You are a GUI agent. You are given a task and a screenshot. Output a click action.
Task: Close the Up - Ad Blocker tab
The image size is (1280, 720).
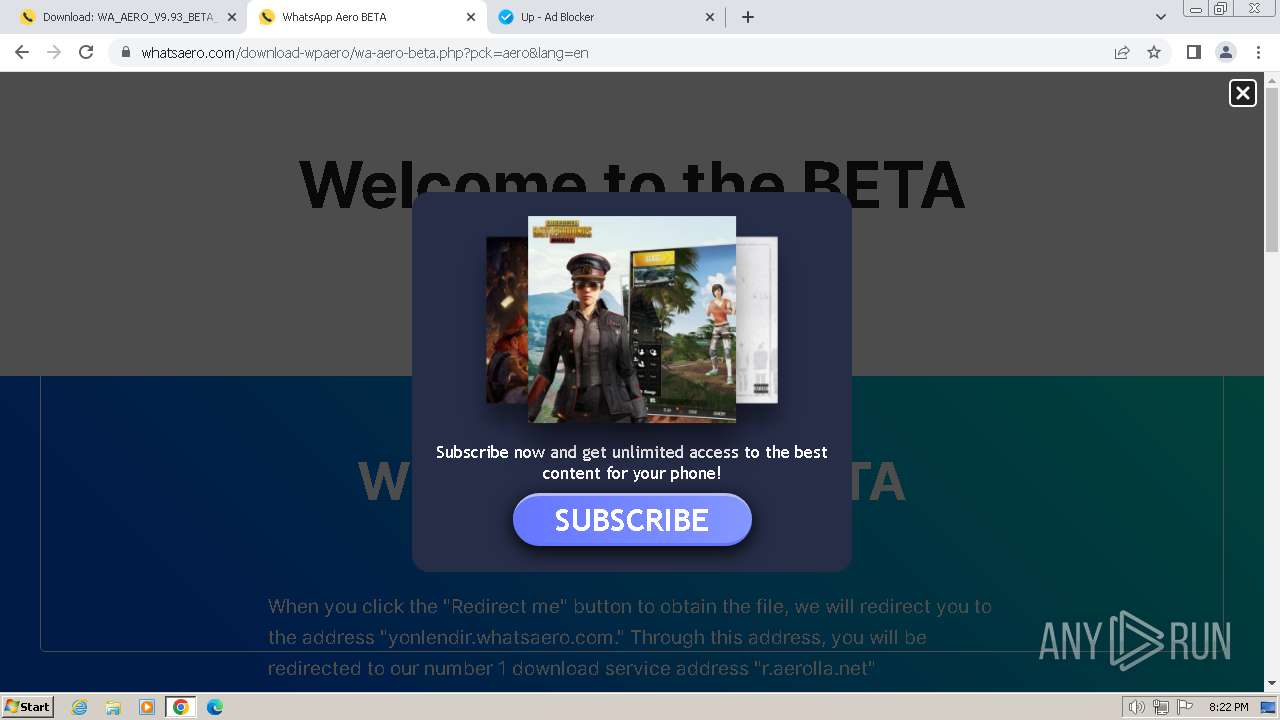tap(710, 17)
